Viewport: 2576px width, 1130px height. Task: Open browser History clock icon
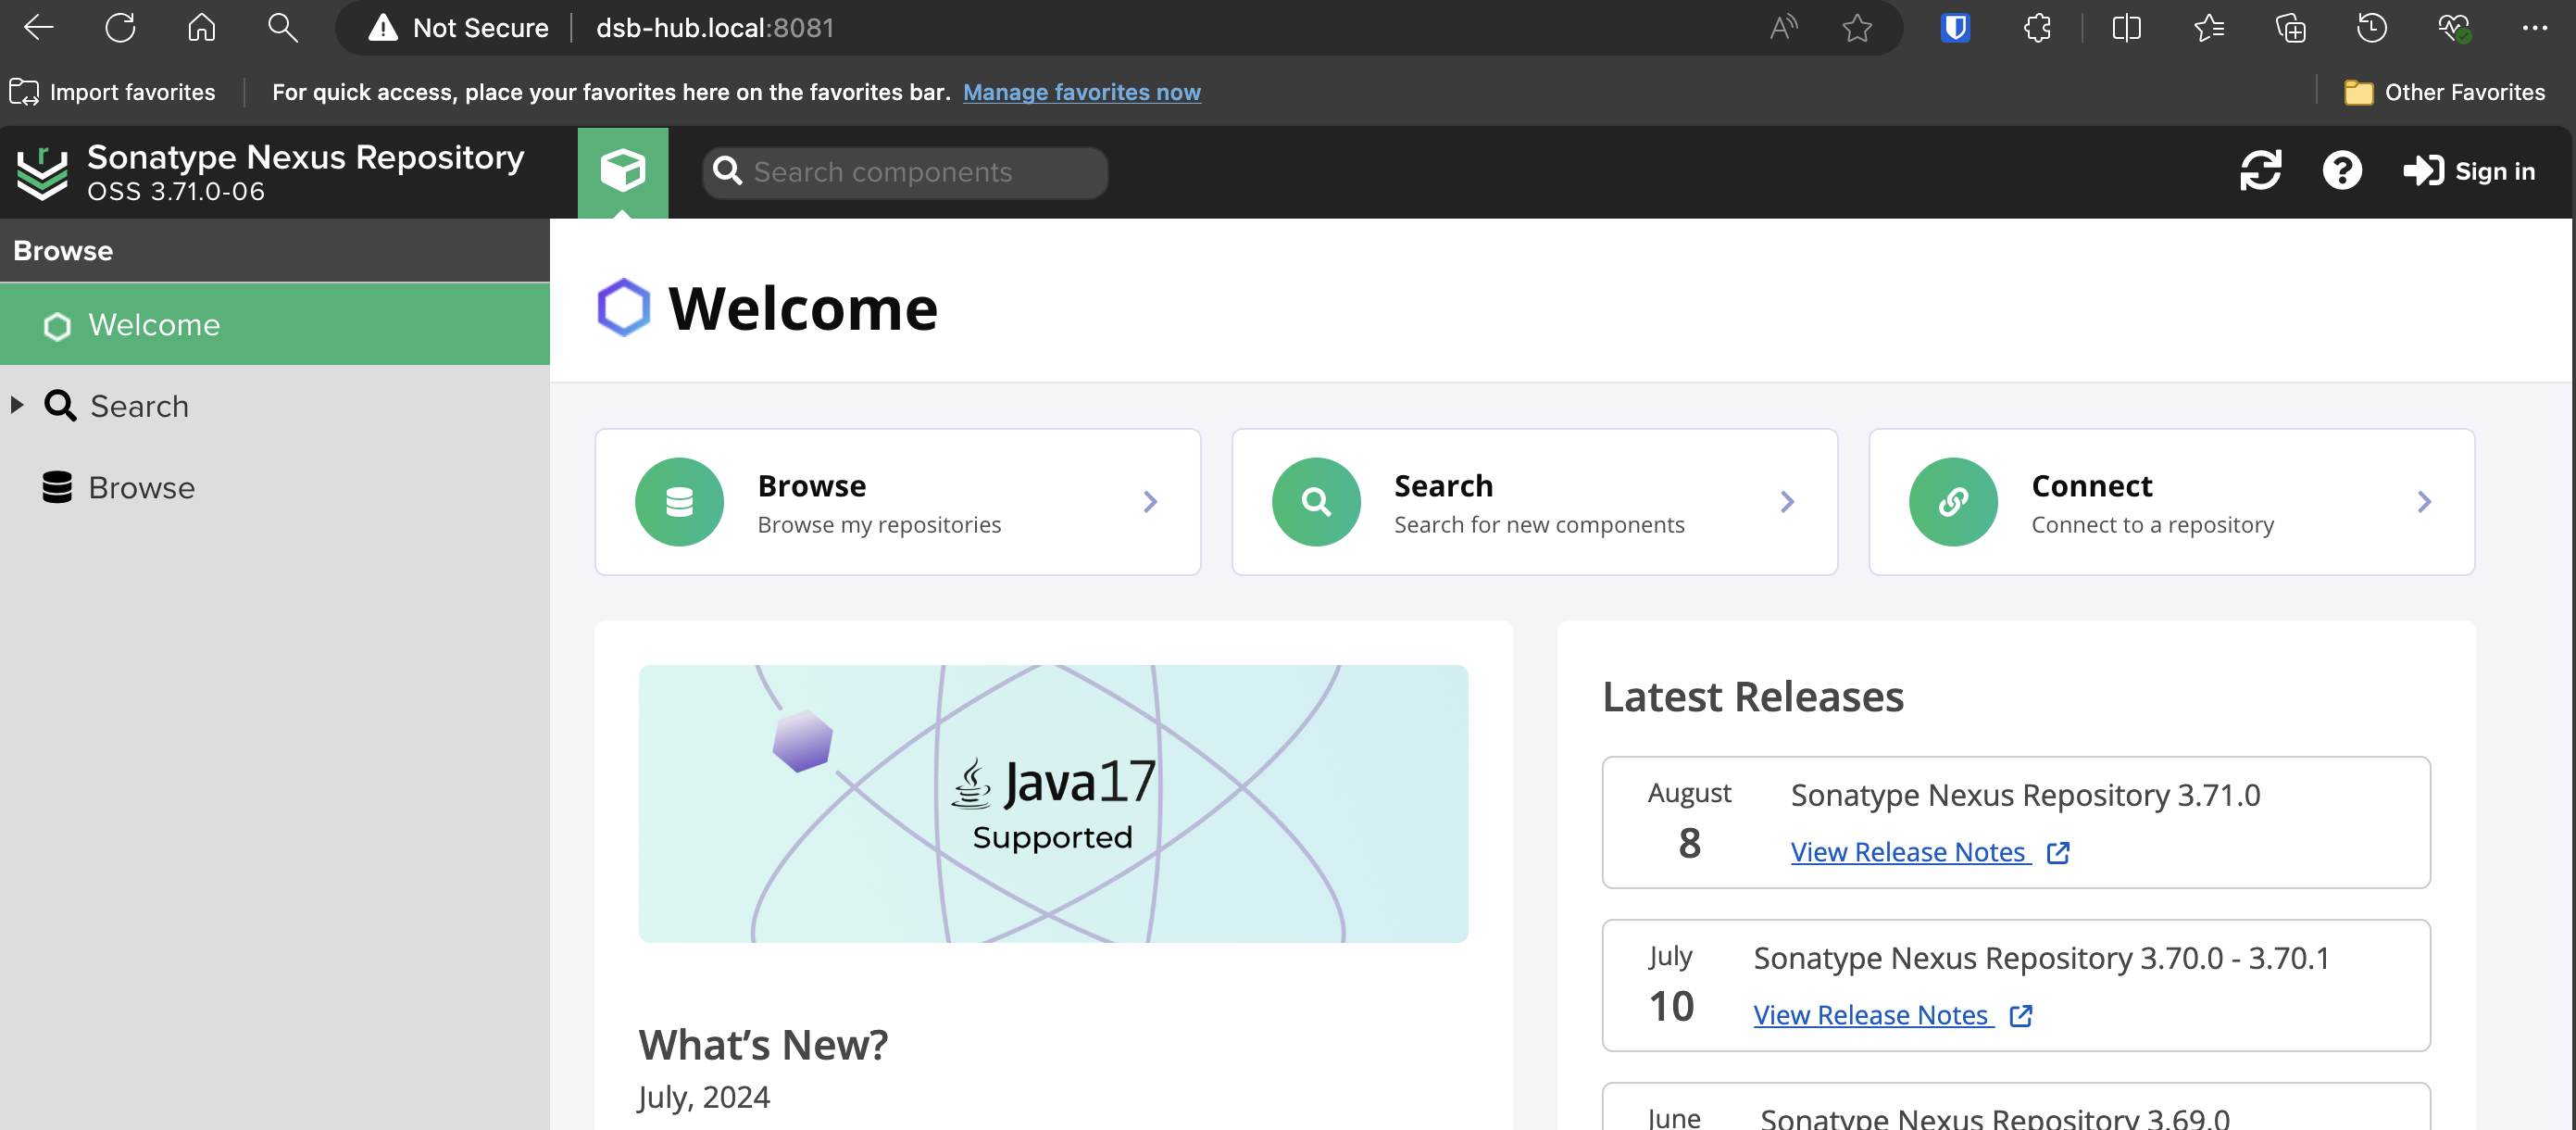point(2371,28)
